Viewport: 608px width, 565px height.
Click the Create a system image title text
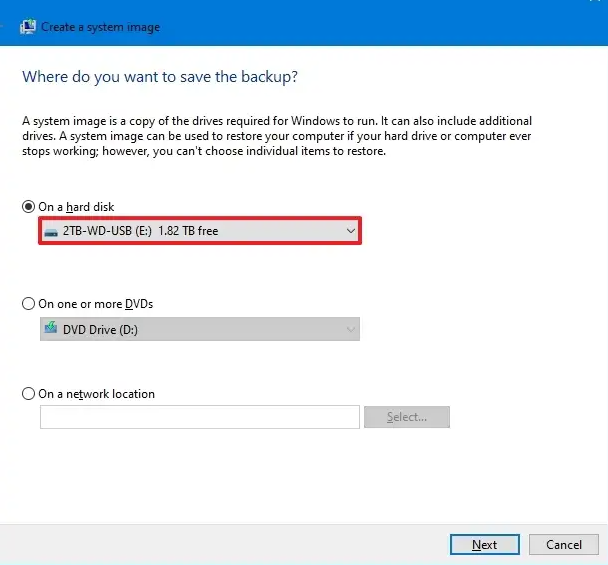(x=100, y=27)
